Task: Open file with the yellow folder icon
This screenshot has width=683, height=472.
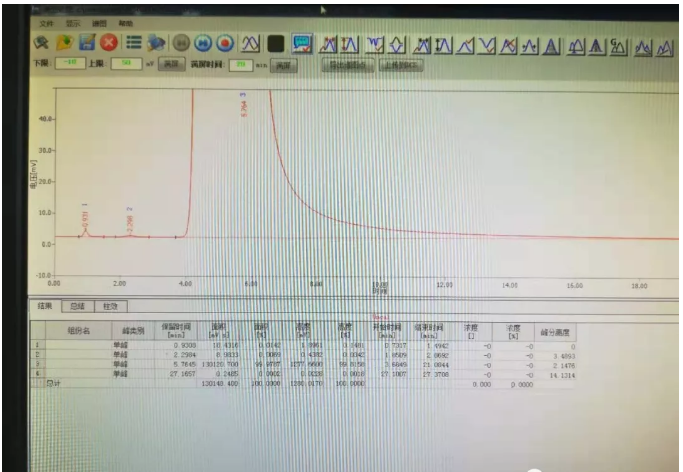Action: (x=64, y=44)
